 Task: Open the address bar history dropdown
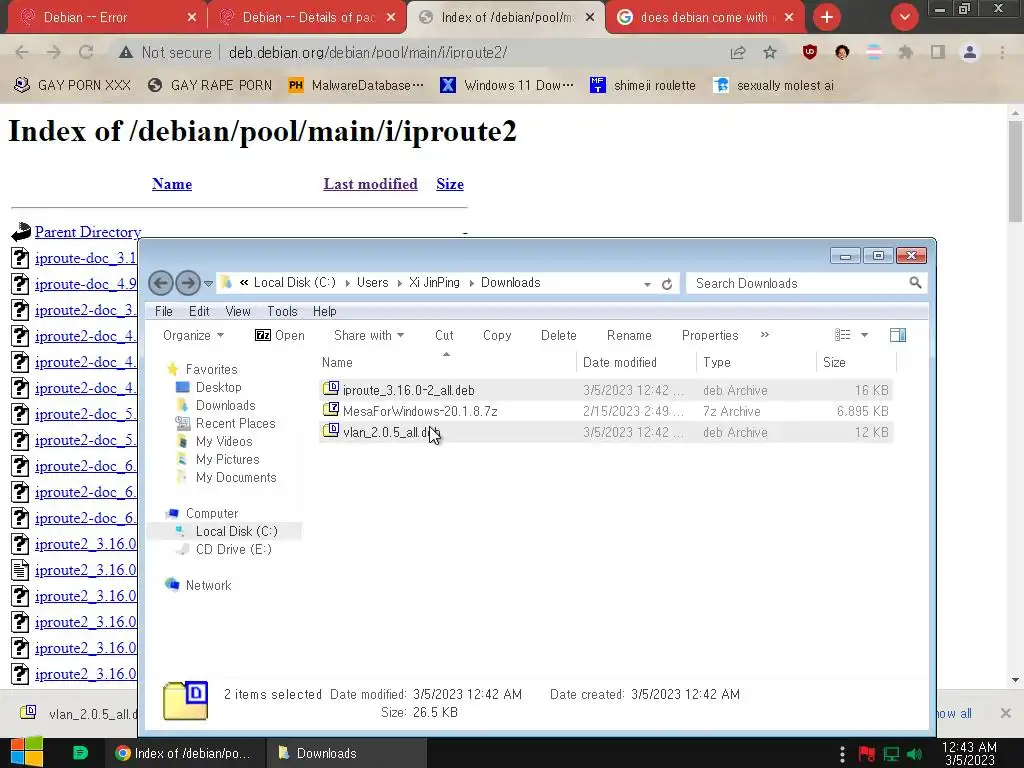(647, 284)
